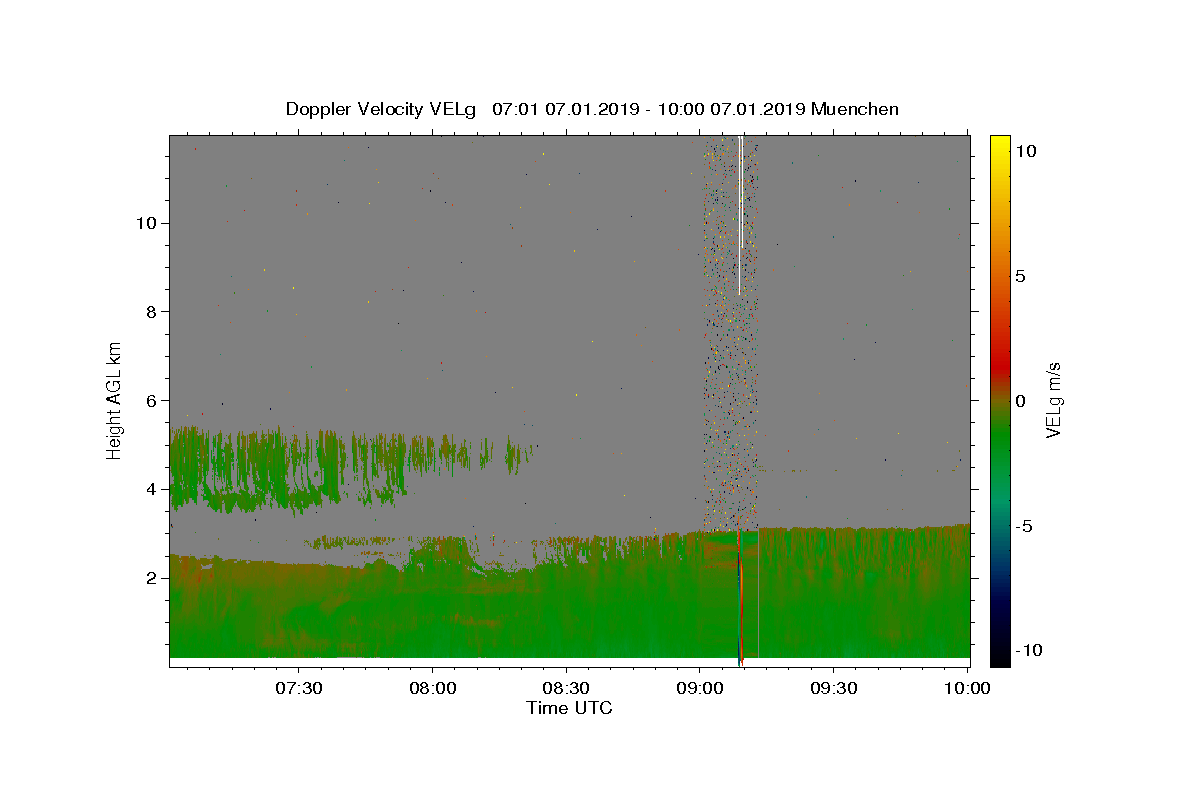Pick the yellow top of the colorbar

[1000, 145]
